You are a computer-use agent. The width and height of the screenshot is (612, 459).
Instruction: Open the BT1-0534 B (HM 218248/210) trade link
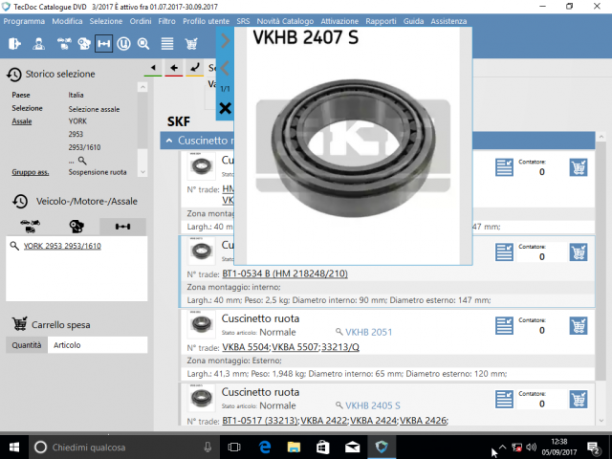(285, 274)
